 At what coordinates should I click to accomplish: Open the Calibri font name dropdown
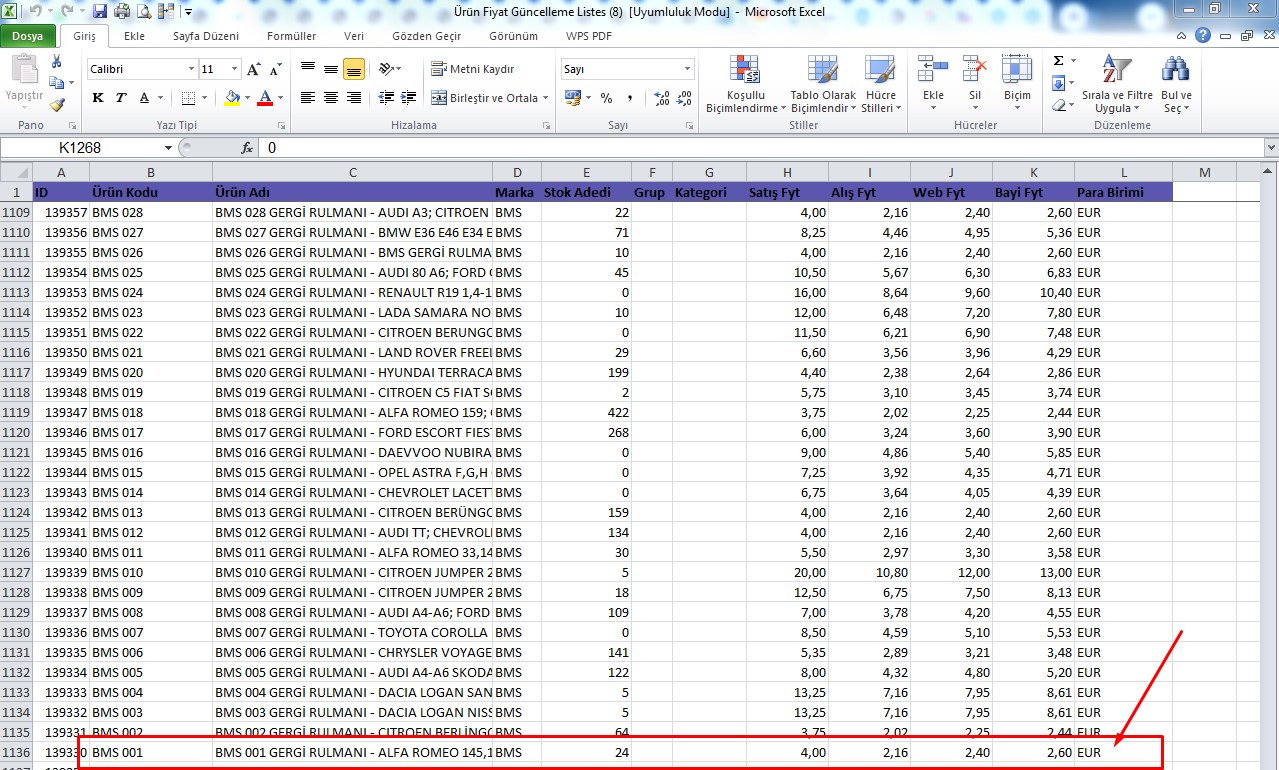click(191, 70)
